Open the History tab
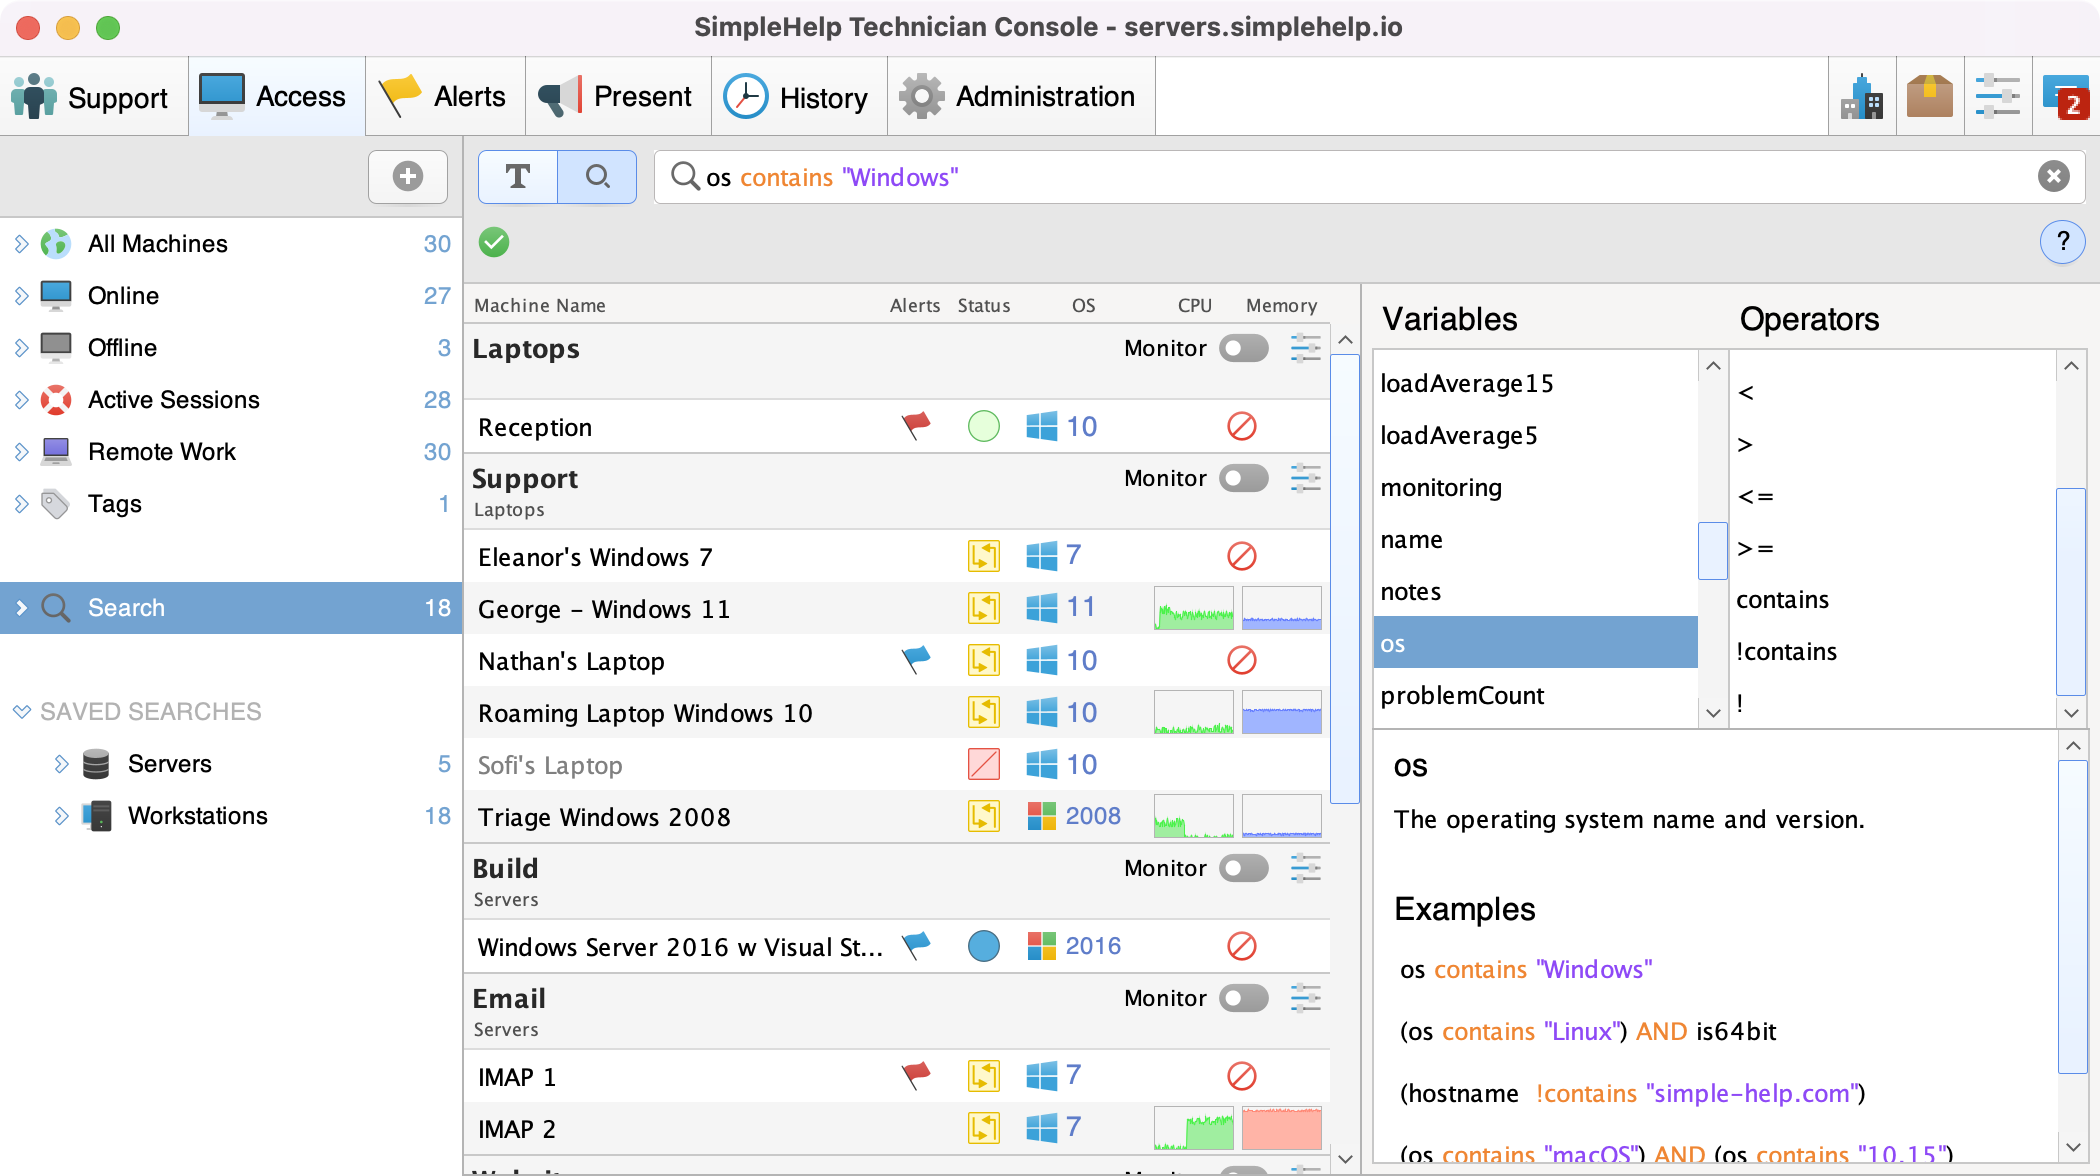The height and width of the screenshot is (1176, 2100). pos(799,97)
